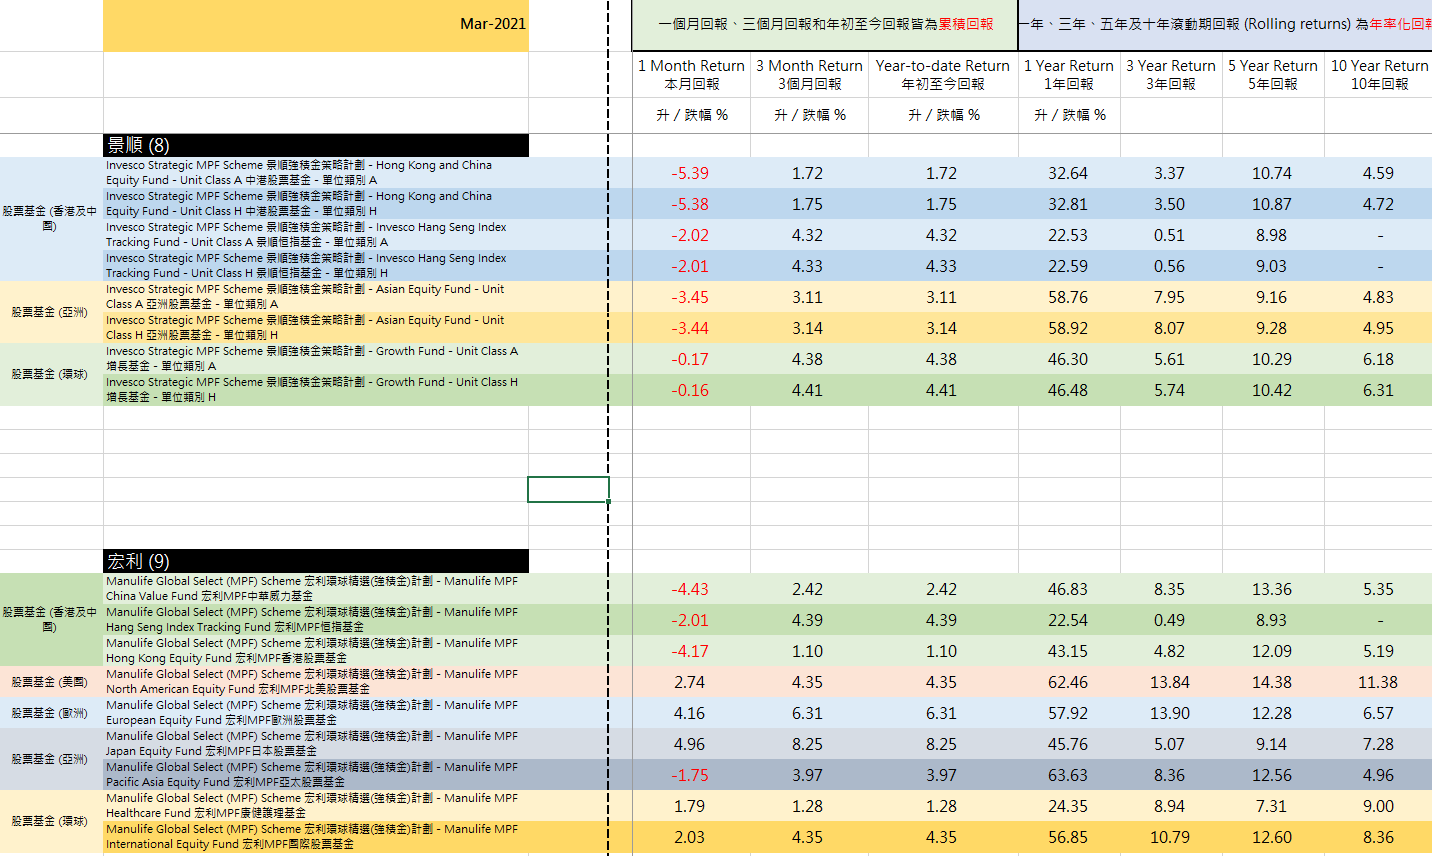Image resolution: width=1432 pixels, height=856 pixels.
Task: Click the 股票基金 (美國) category label
Action: (50, 682)
